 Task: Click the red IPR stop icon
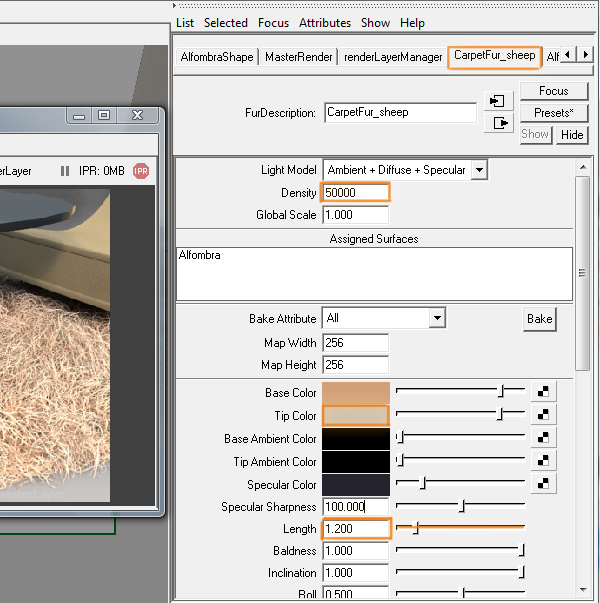141,171
